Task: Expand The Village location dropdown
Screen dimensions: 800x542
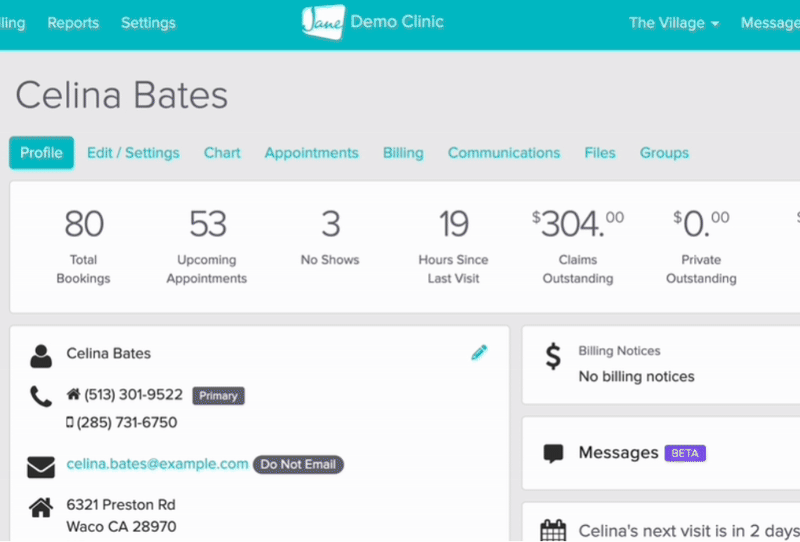Action: click(x=674, y=23)
